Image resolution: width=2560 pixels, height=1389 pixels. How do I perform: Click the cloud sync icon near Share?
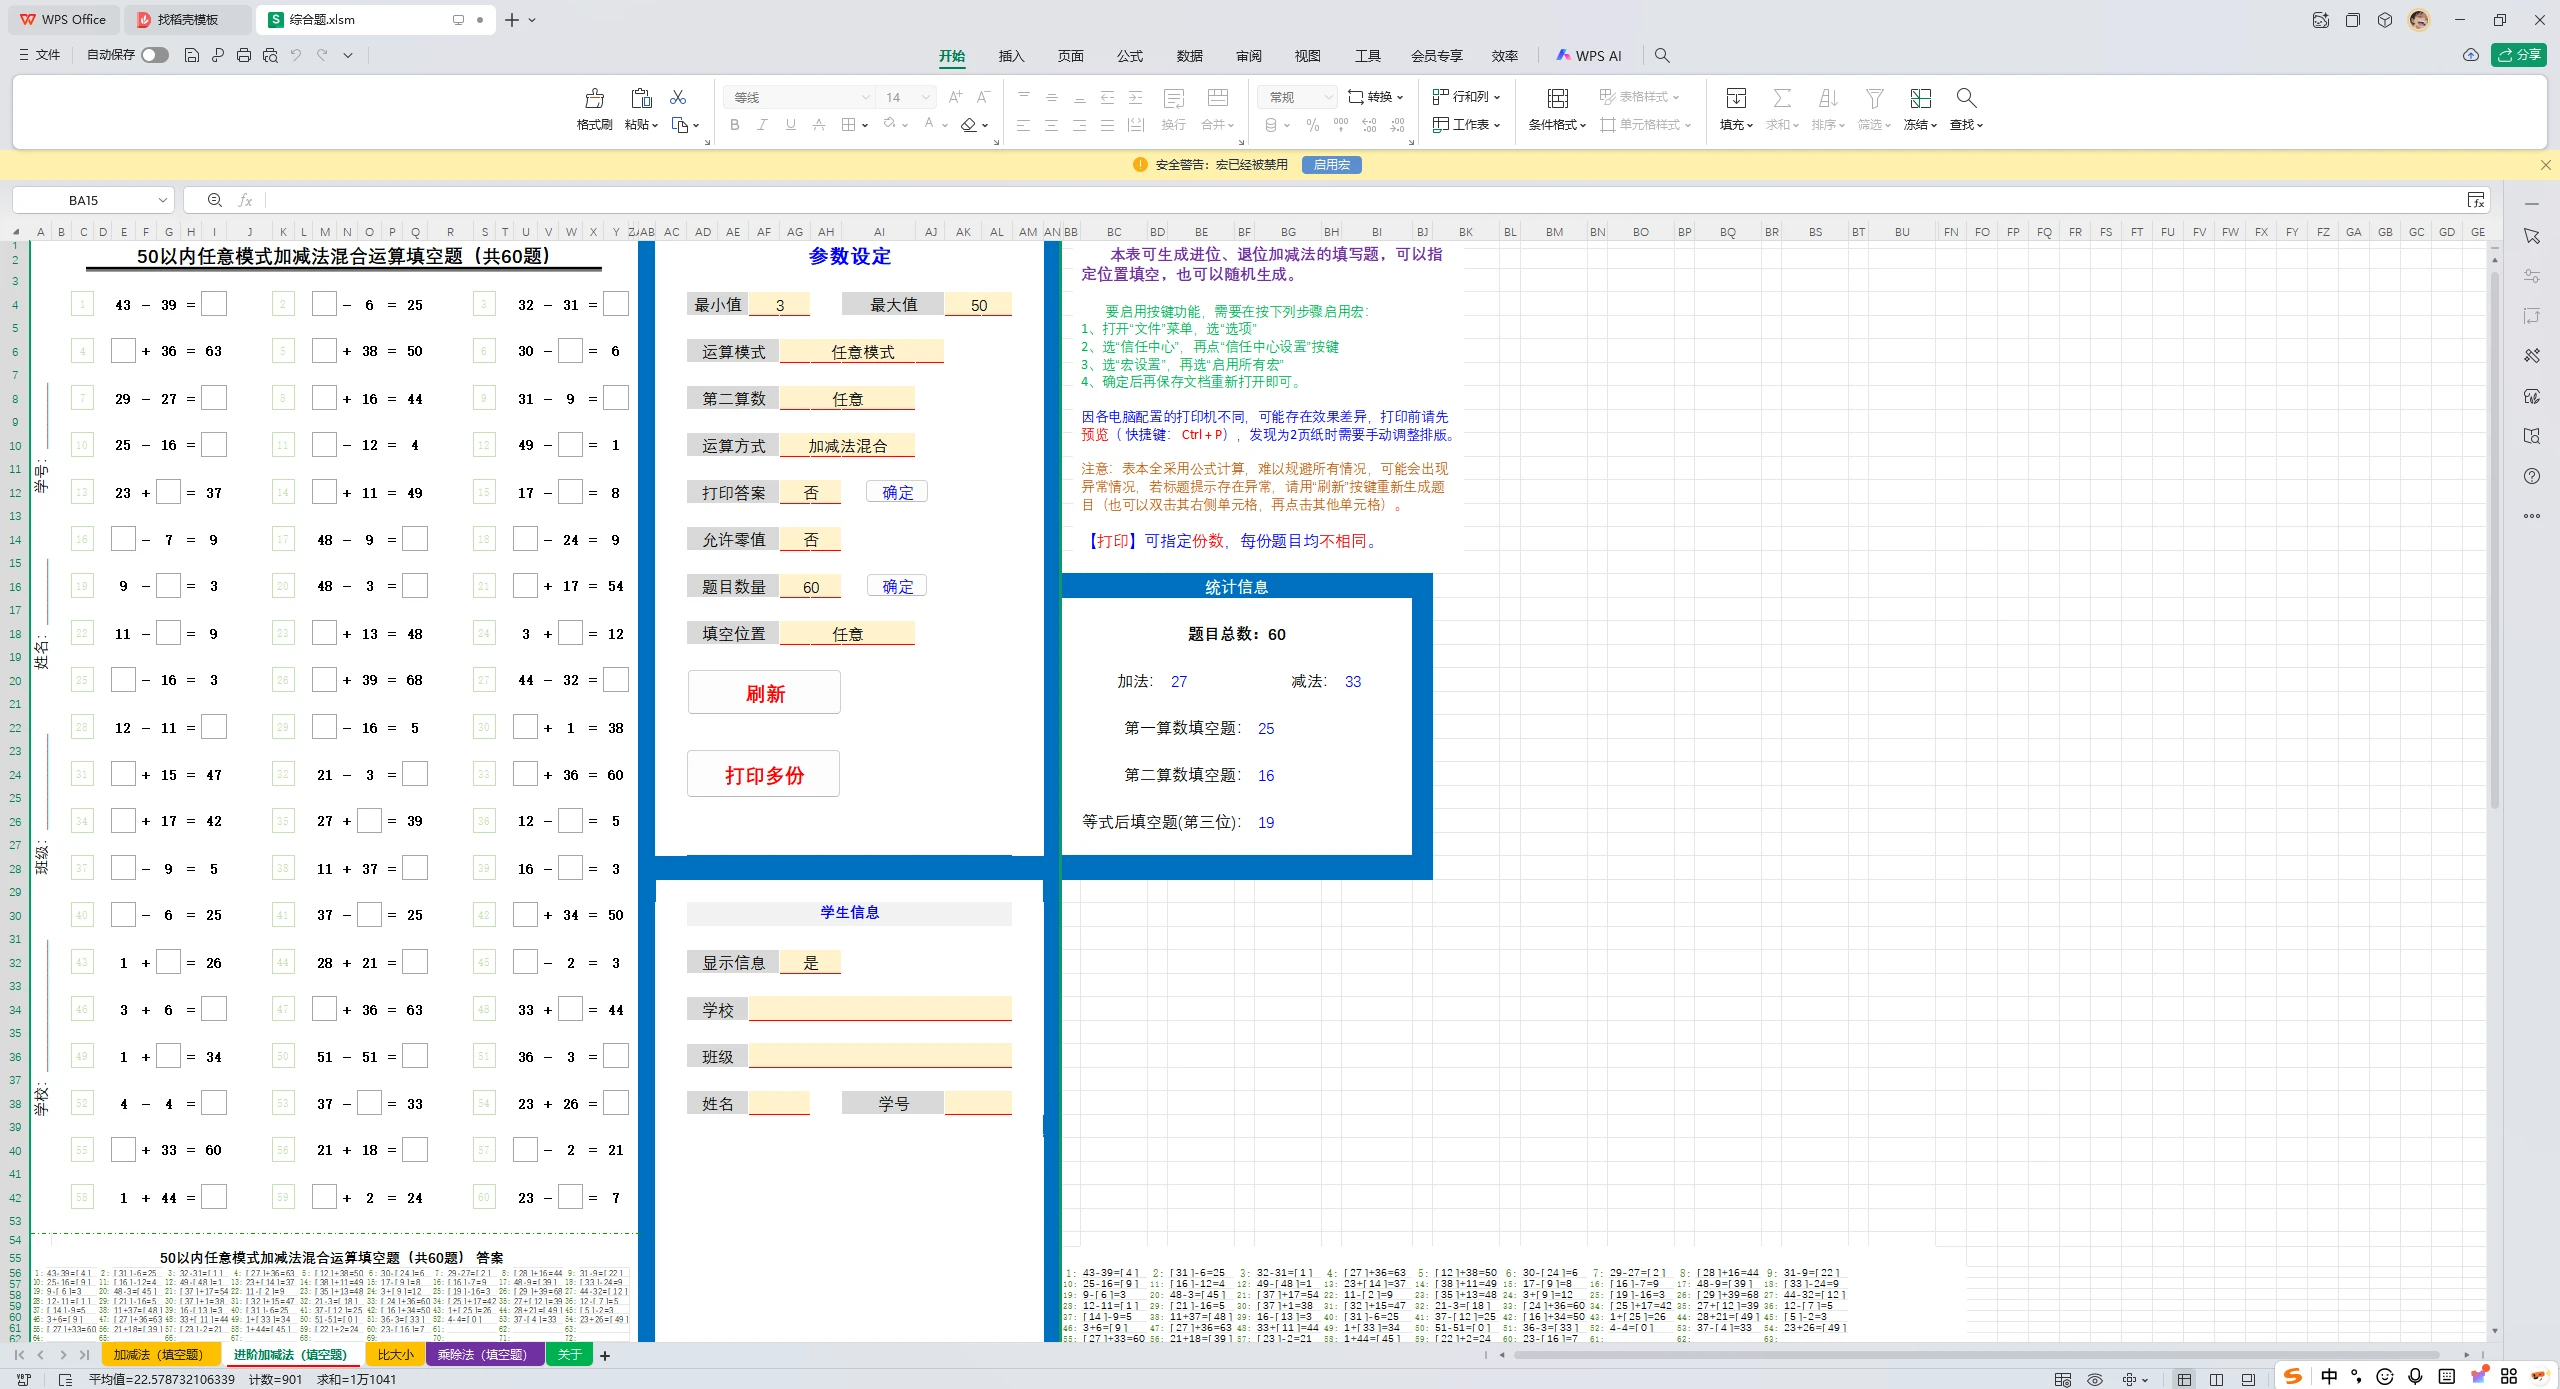(x=2470, y=55)
